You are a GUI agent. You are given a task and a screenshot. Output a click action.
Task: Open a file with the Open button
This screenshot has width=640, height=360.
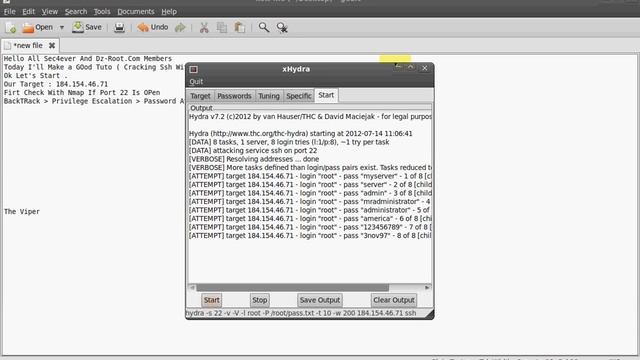click(38, 27)
